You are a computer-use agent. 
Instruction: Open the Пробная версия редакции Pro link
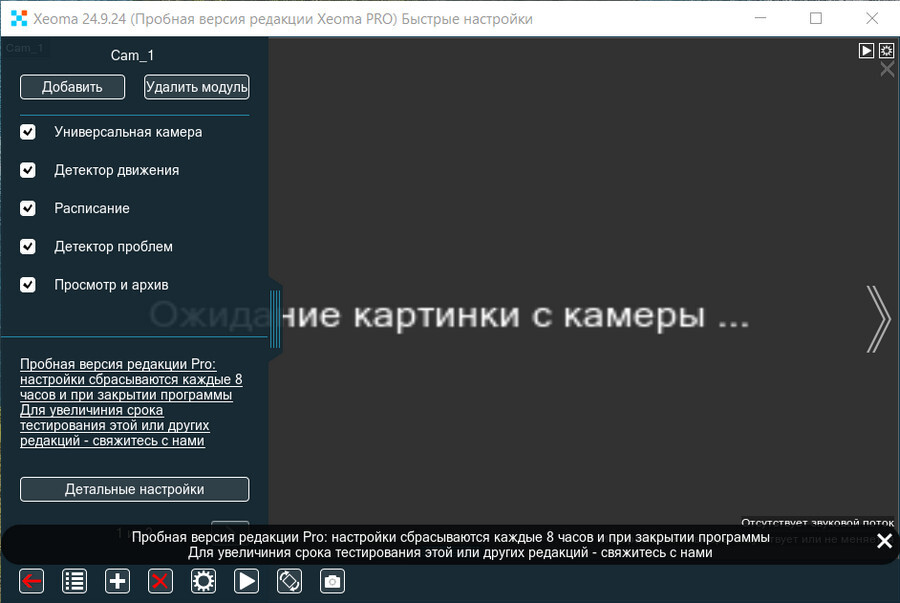tap(131, 402)
